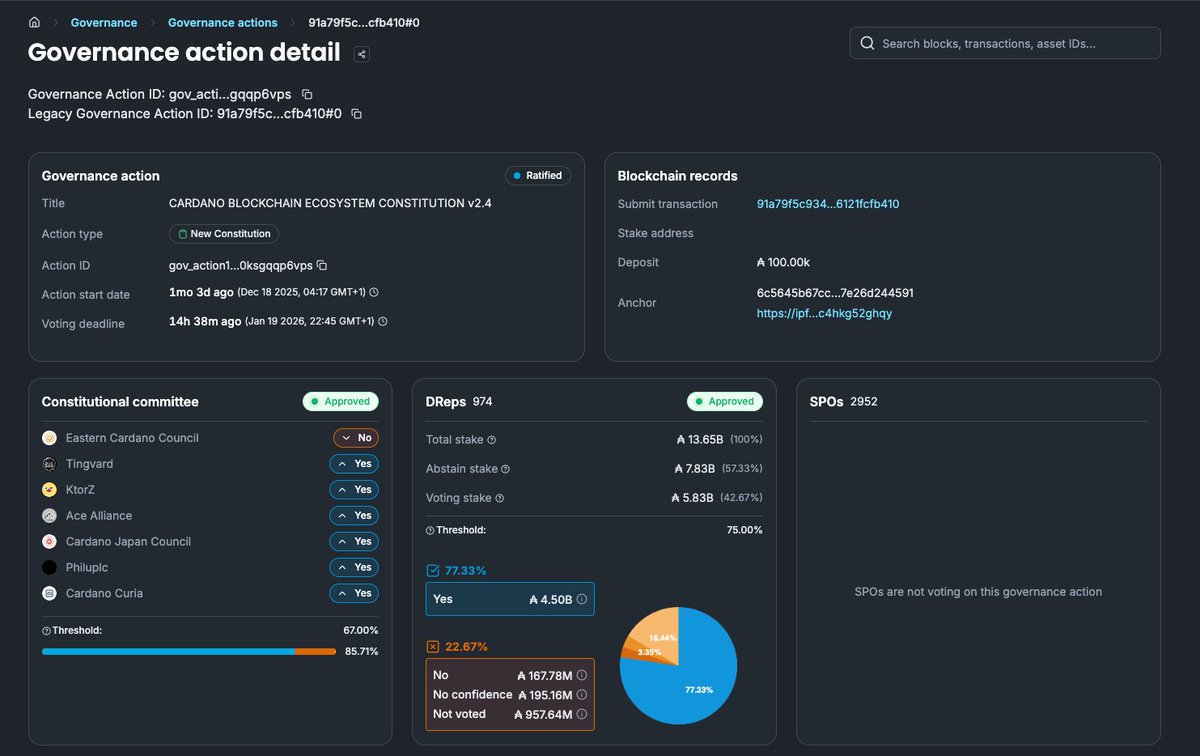Click info icon in Yes ₳4.50B row
Screen dimensions: 1200x756
pyautogui.click(x=582, y=600)
